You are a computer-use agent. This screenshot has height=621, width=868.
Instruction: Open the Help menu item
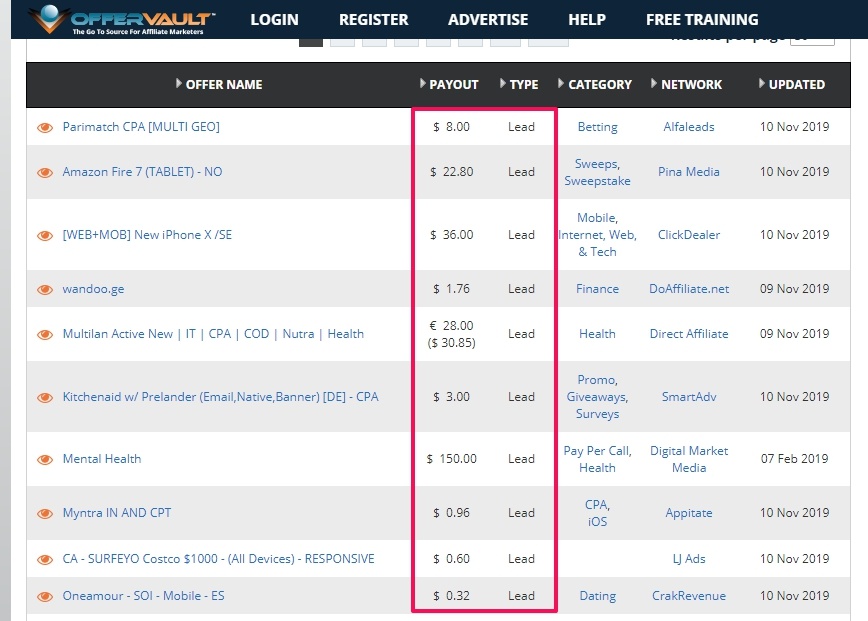click(587, 19)
